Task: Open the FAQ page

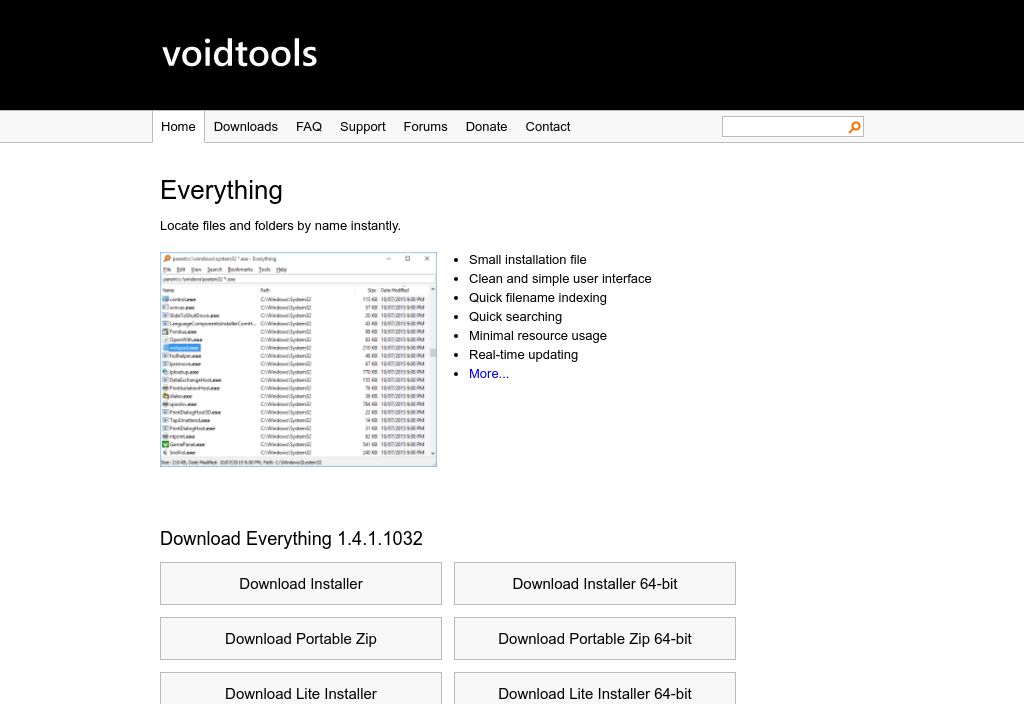Action: [309, 127]
